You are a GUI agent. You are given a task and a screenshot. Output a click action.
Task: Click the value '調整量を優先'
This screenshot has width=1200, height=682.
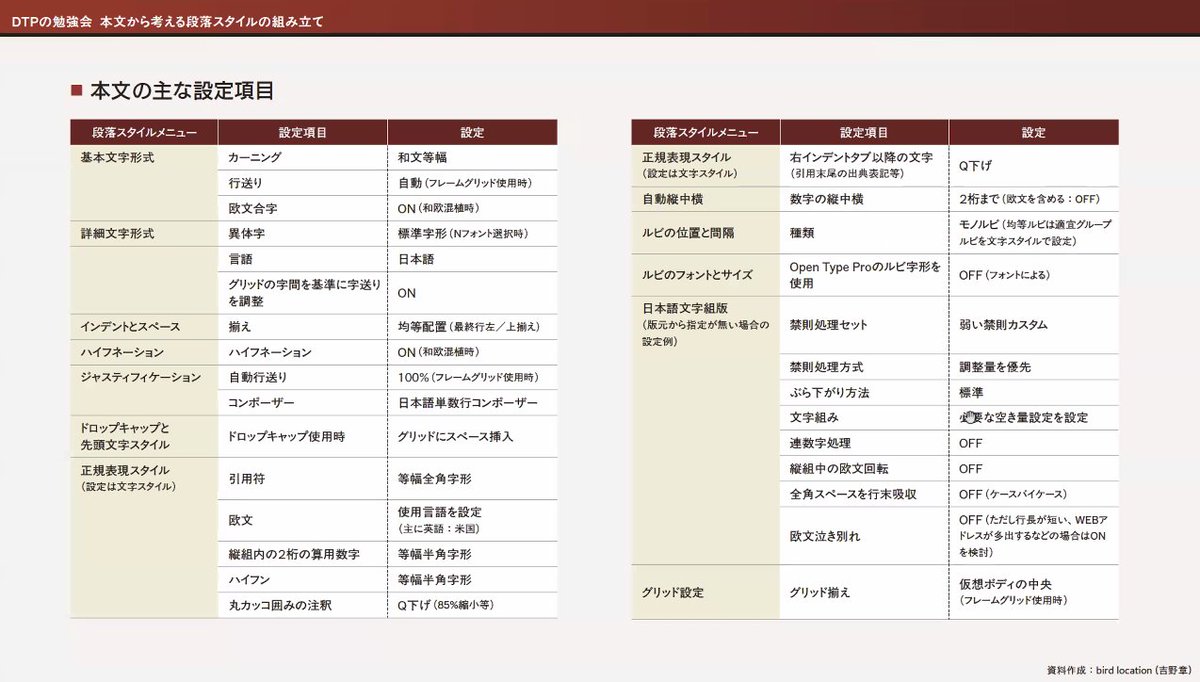[x=994, y=367]
